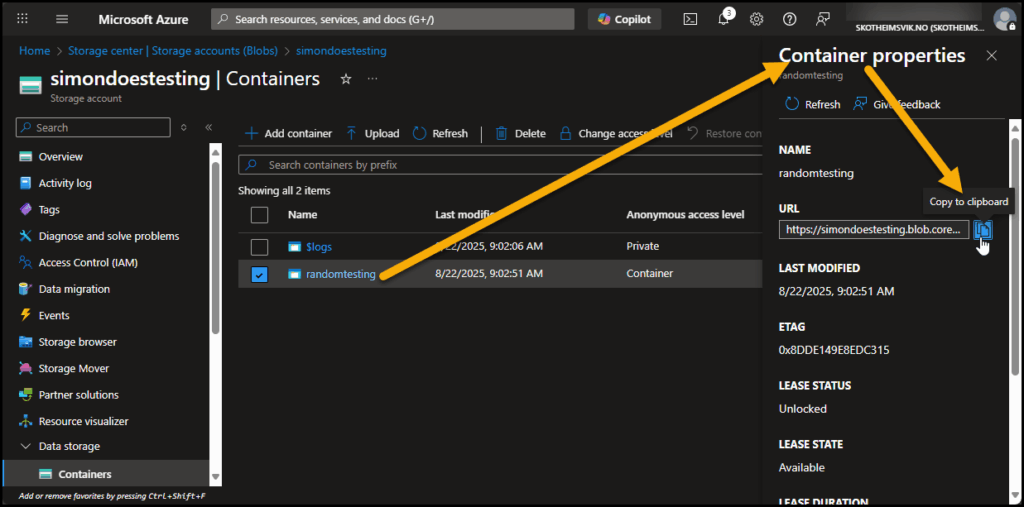Click the Partner solutions icon
This screenshot has height=507, width=1024.
(26, 395)
